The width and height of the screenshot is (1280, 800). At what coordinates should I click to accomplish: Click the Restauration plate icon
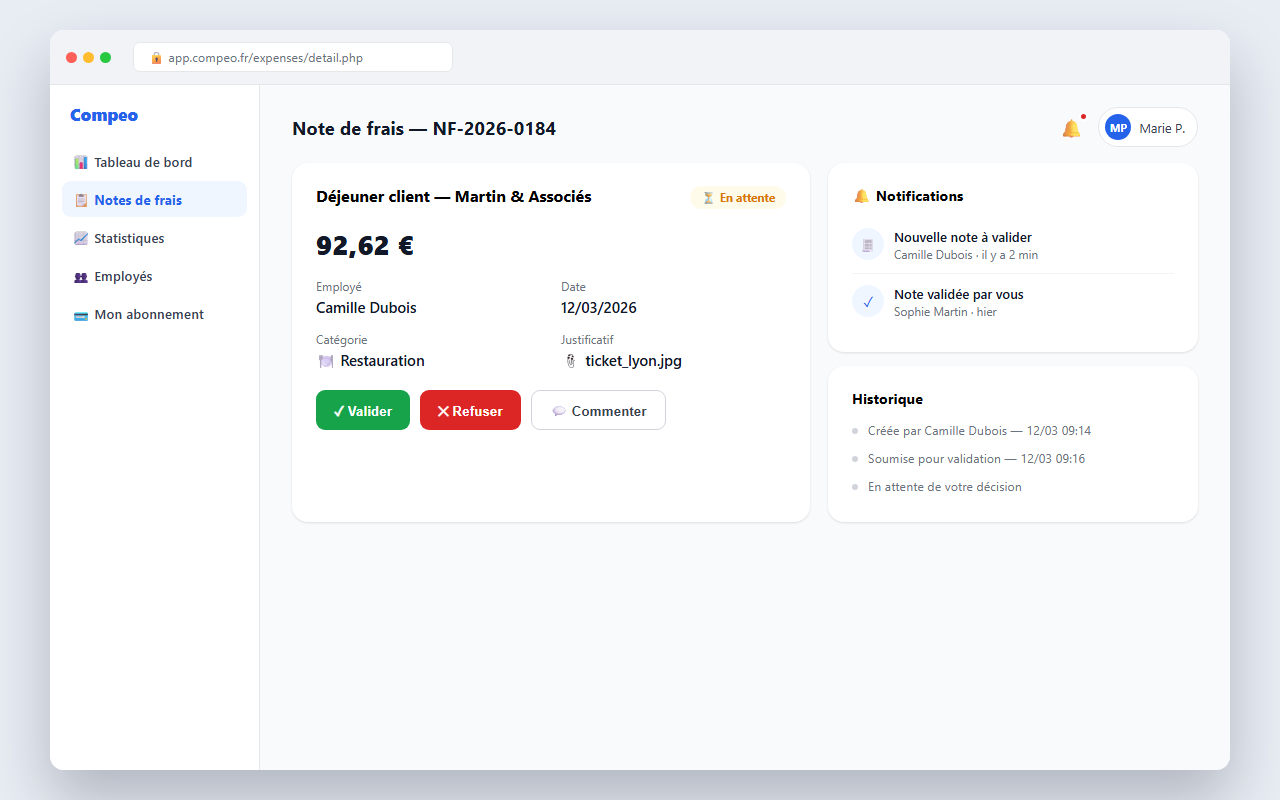pyautogui.click(x=325, y=361)
